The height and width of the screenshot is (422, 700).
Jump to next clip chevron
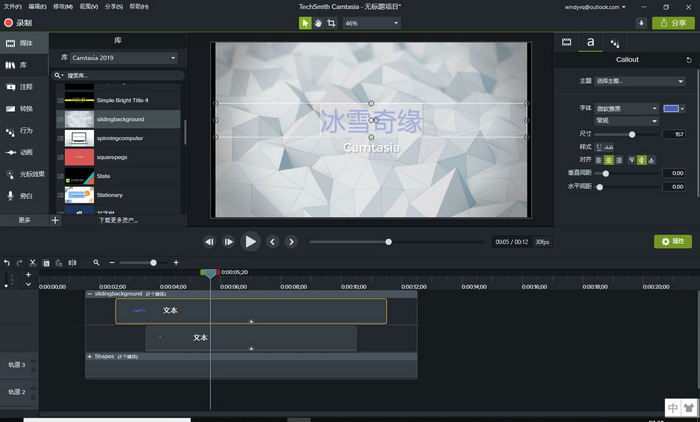point(291,242)
